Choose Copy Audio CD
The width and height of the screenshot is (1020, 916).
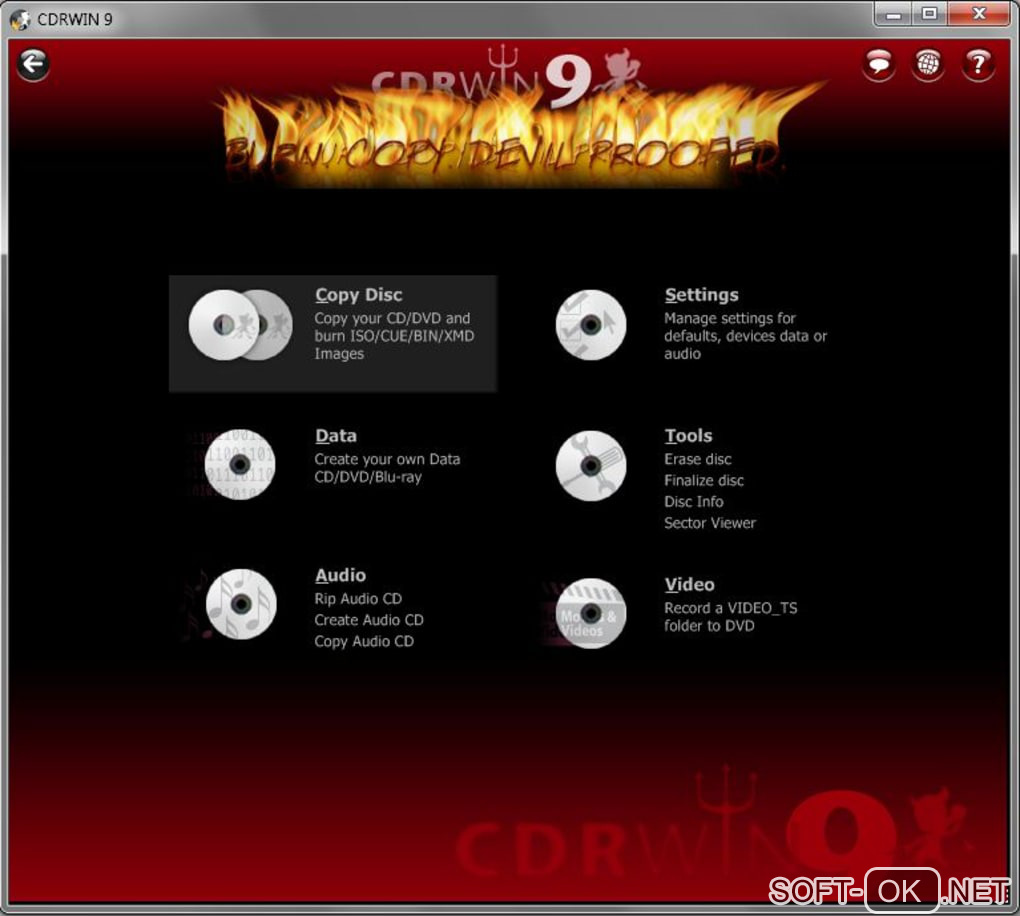tap(364, 641)
